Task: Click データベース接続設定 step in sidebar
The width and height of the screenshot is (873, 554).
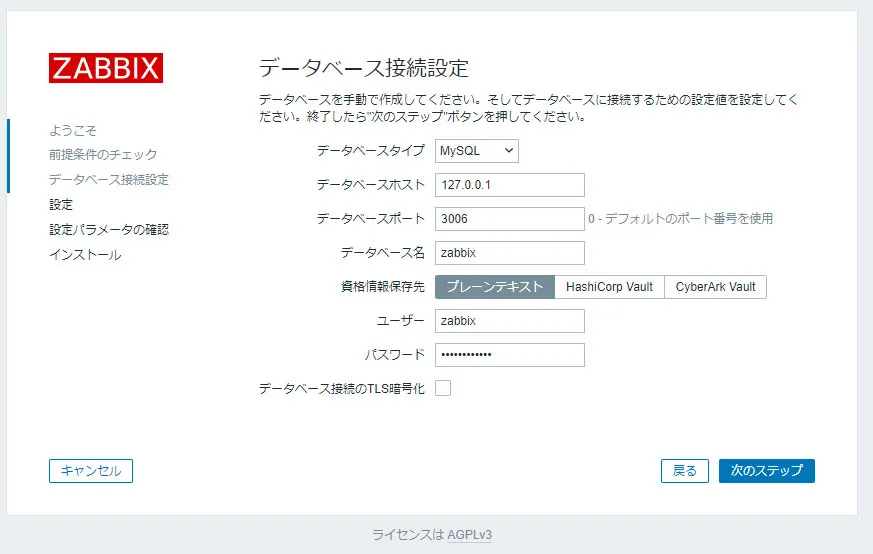Action: [x=109, y=179]
